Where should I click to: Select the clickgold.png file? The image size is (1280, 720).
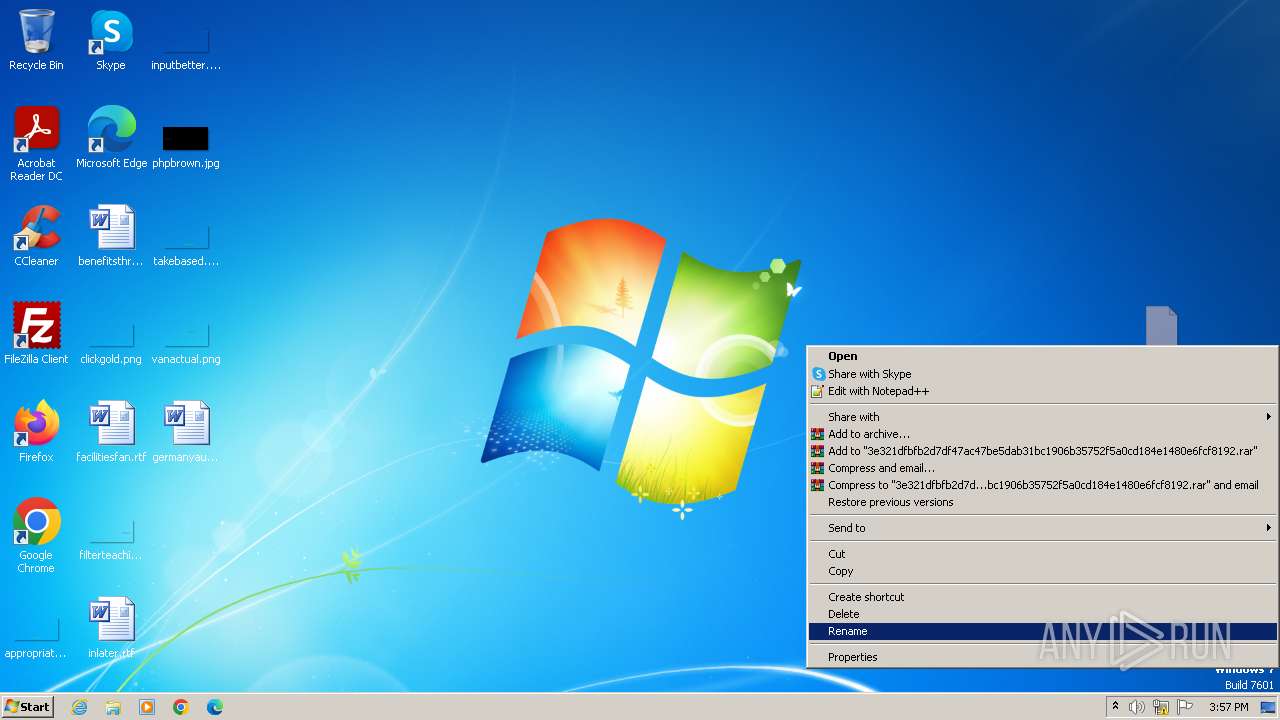click(x=111, y=343)
